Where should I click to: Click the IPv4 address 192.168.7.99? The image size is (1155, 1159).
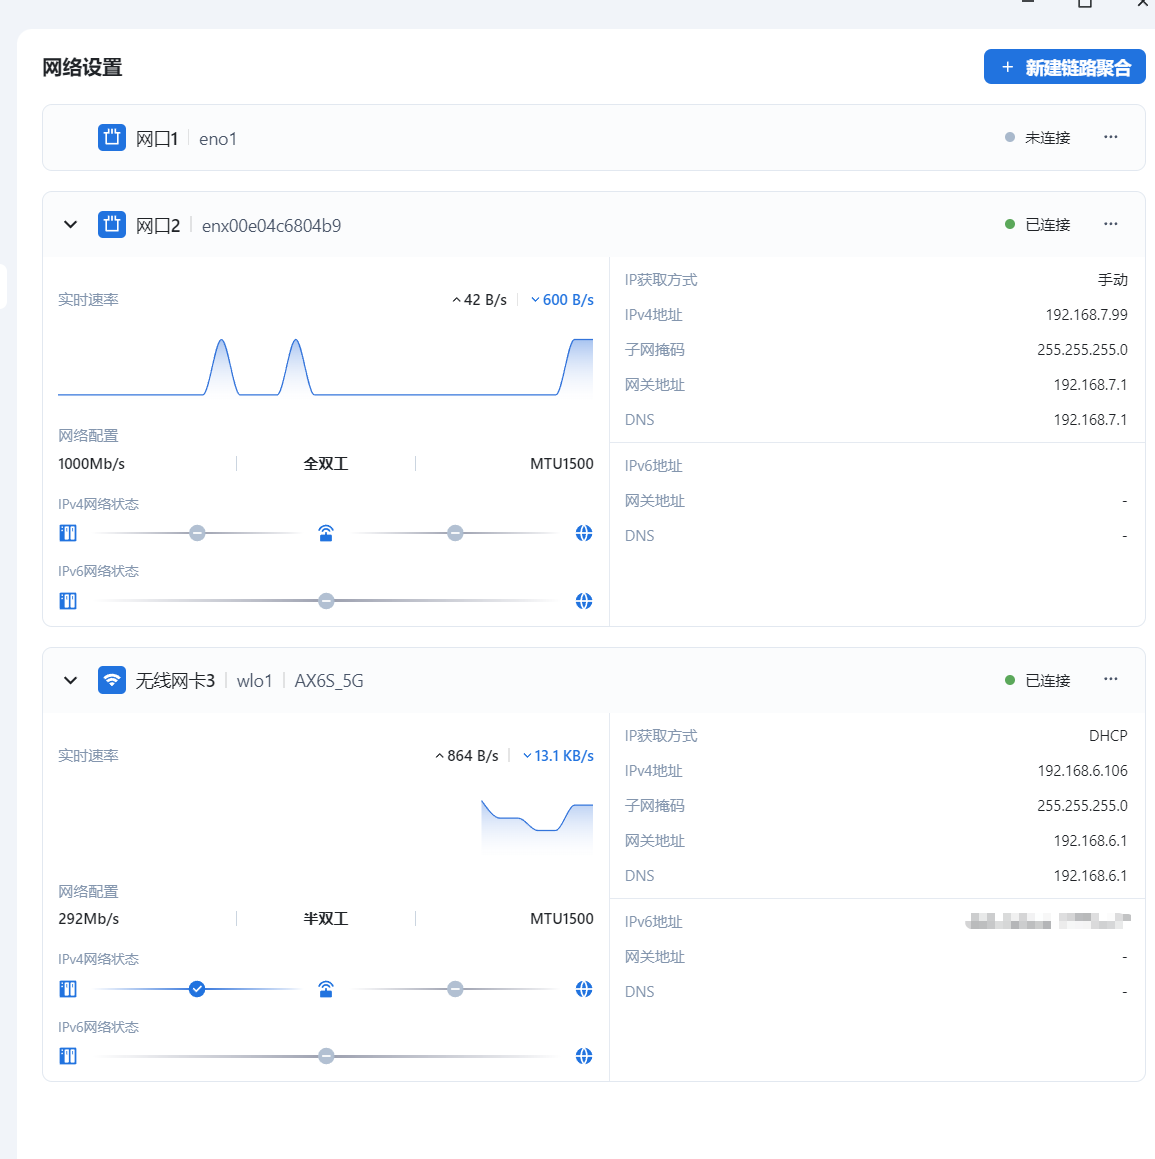[x=1086, y=315]
